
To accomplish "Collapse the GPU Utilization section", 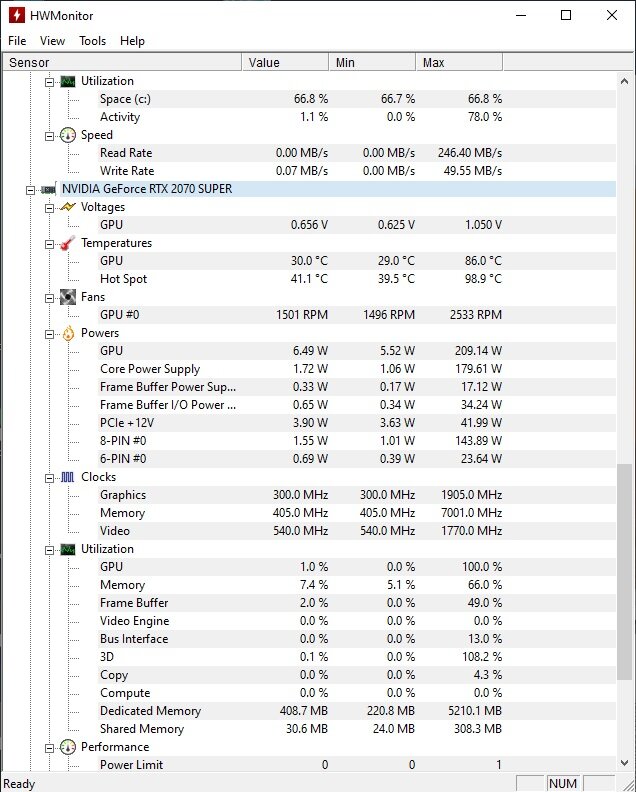I will [50, 549].
